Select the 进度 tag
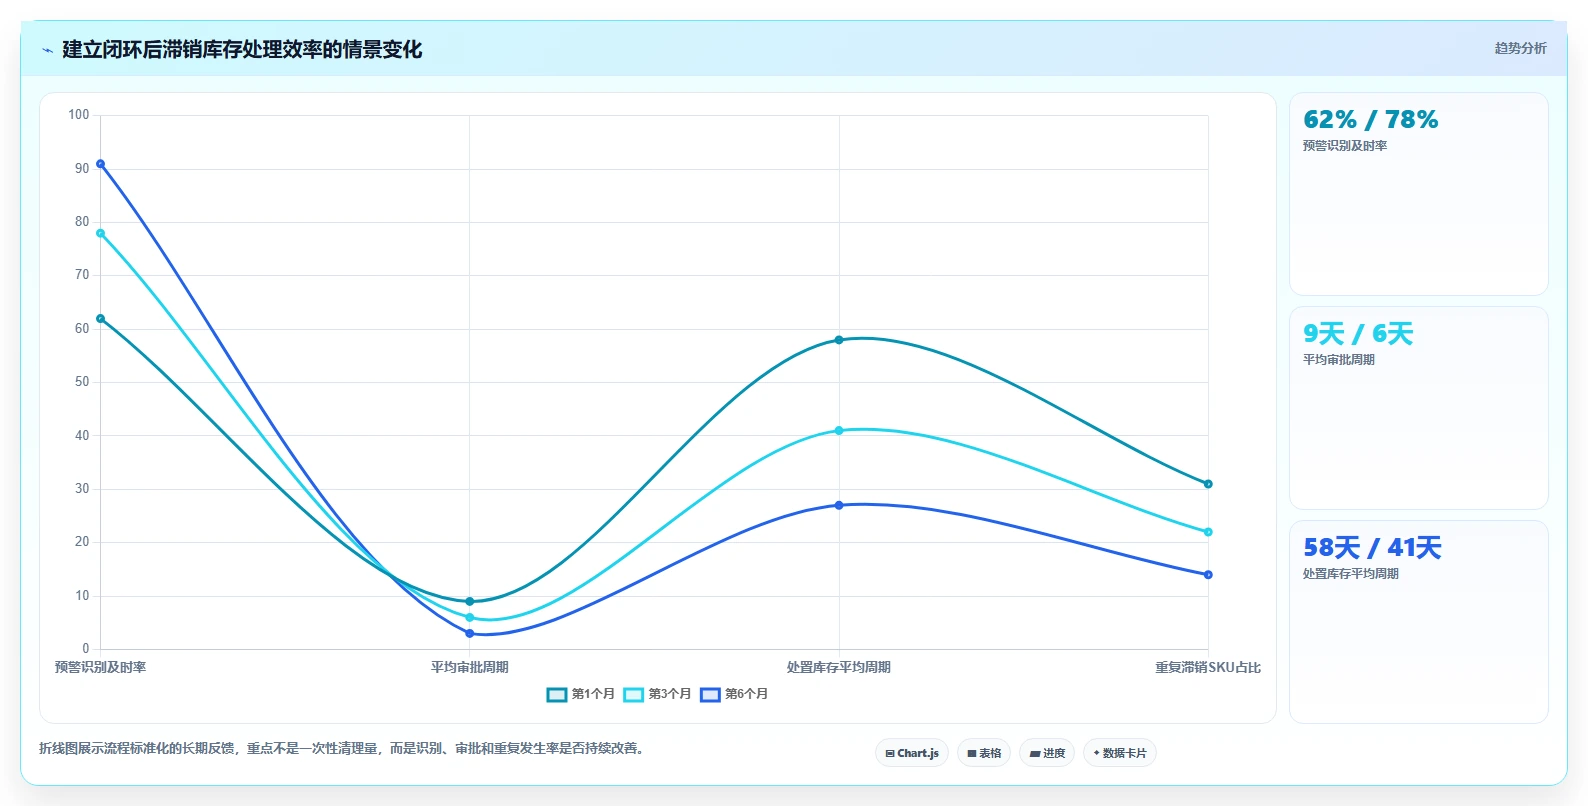The image size is (1588, 806). tap(1047, 753)
